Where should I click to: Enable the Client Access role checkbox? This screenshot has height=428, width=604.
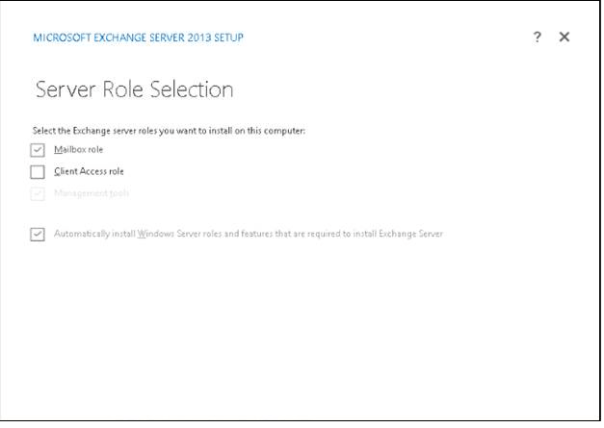pyautogui.click(x=38, y=171)
